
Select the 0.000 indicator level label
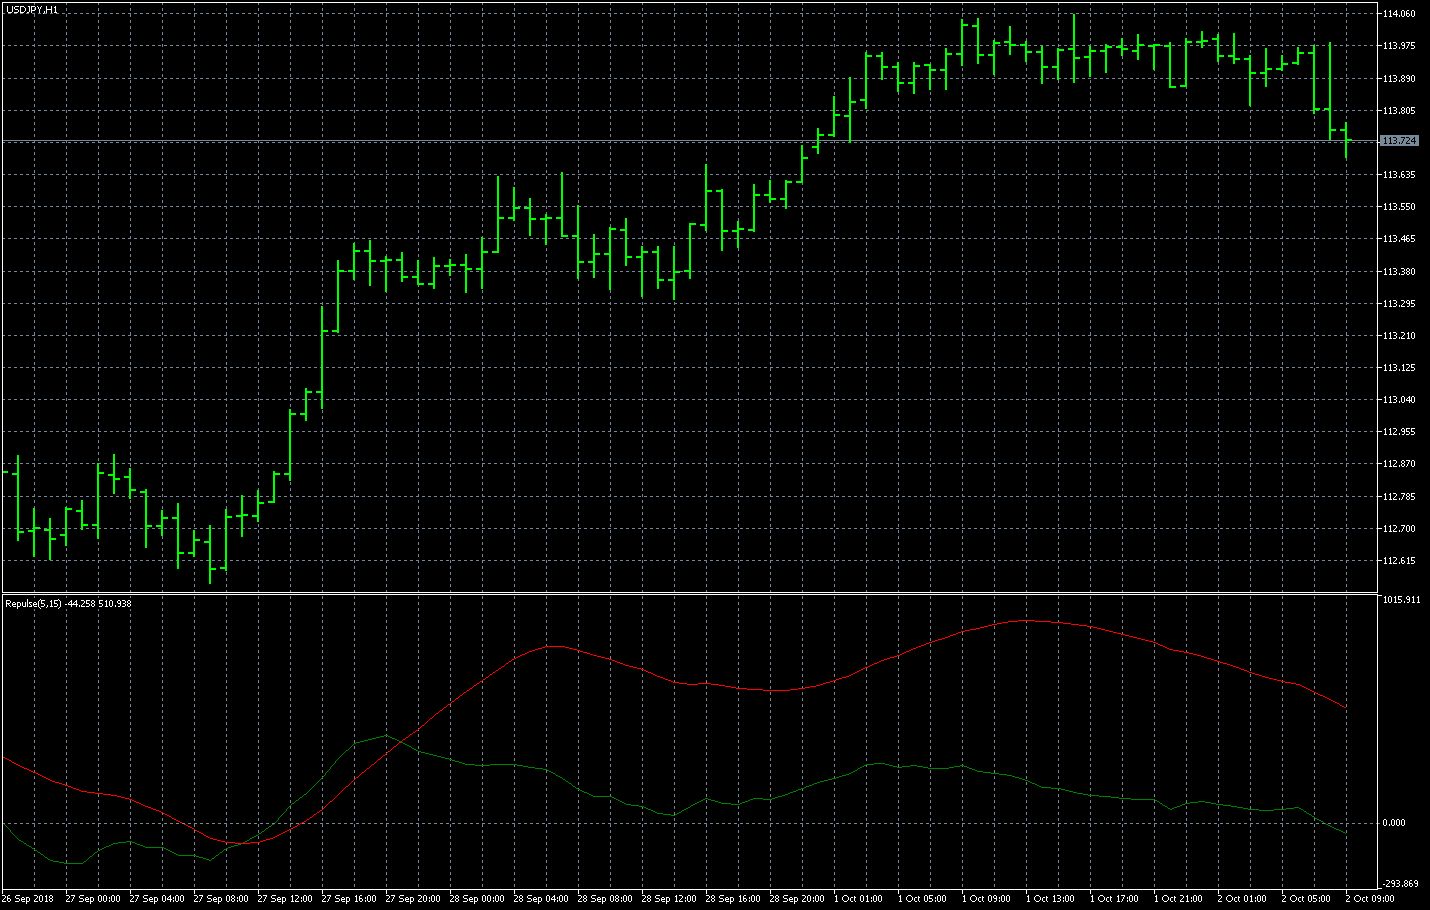click(x=1393, y=823)
